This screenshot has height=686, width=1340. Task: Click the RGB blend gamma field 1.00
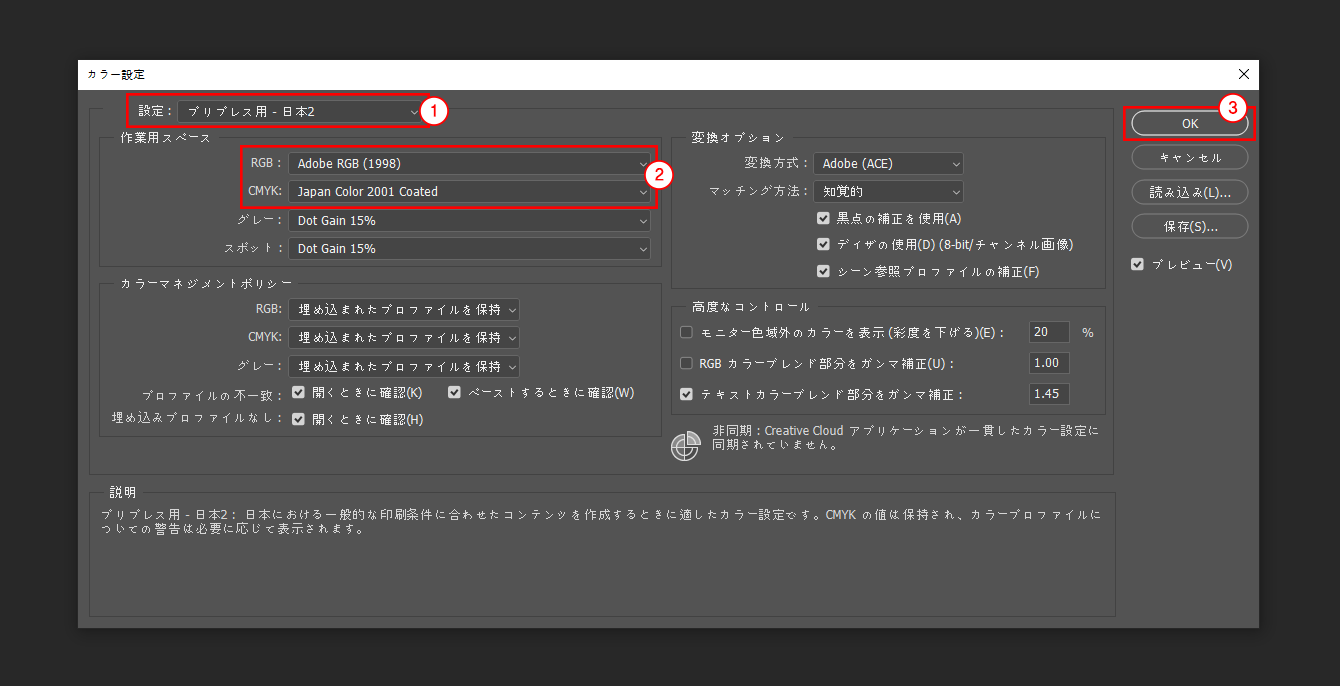pos(1049,363)
